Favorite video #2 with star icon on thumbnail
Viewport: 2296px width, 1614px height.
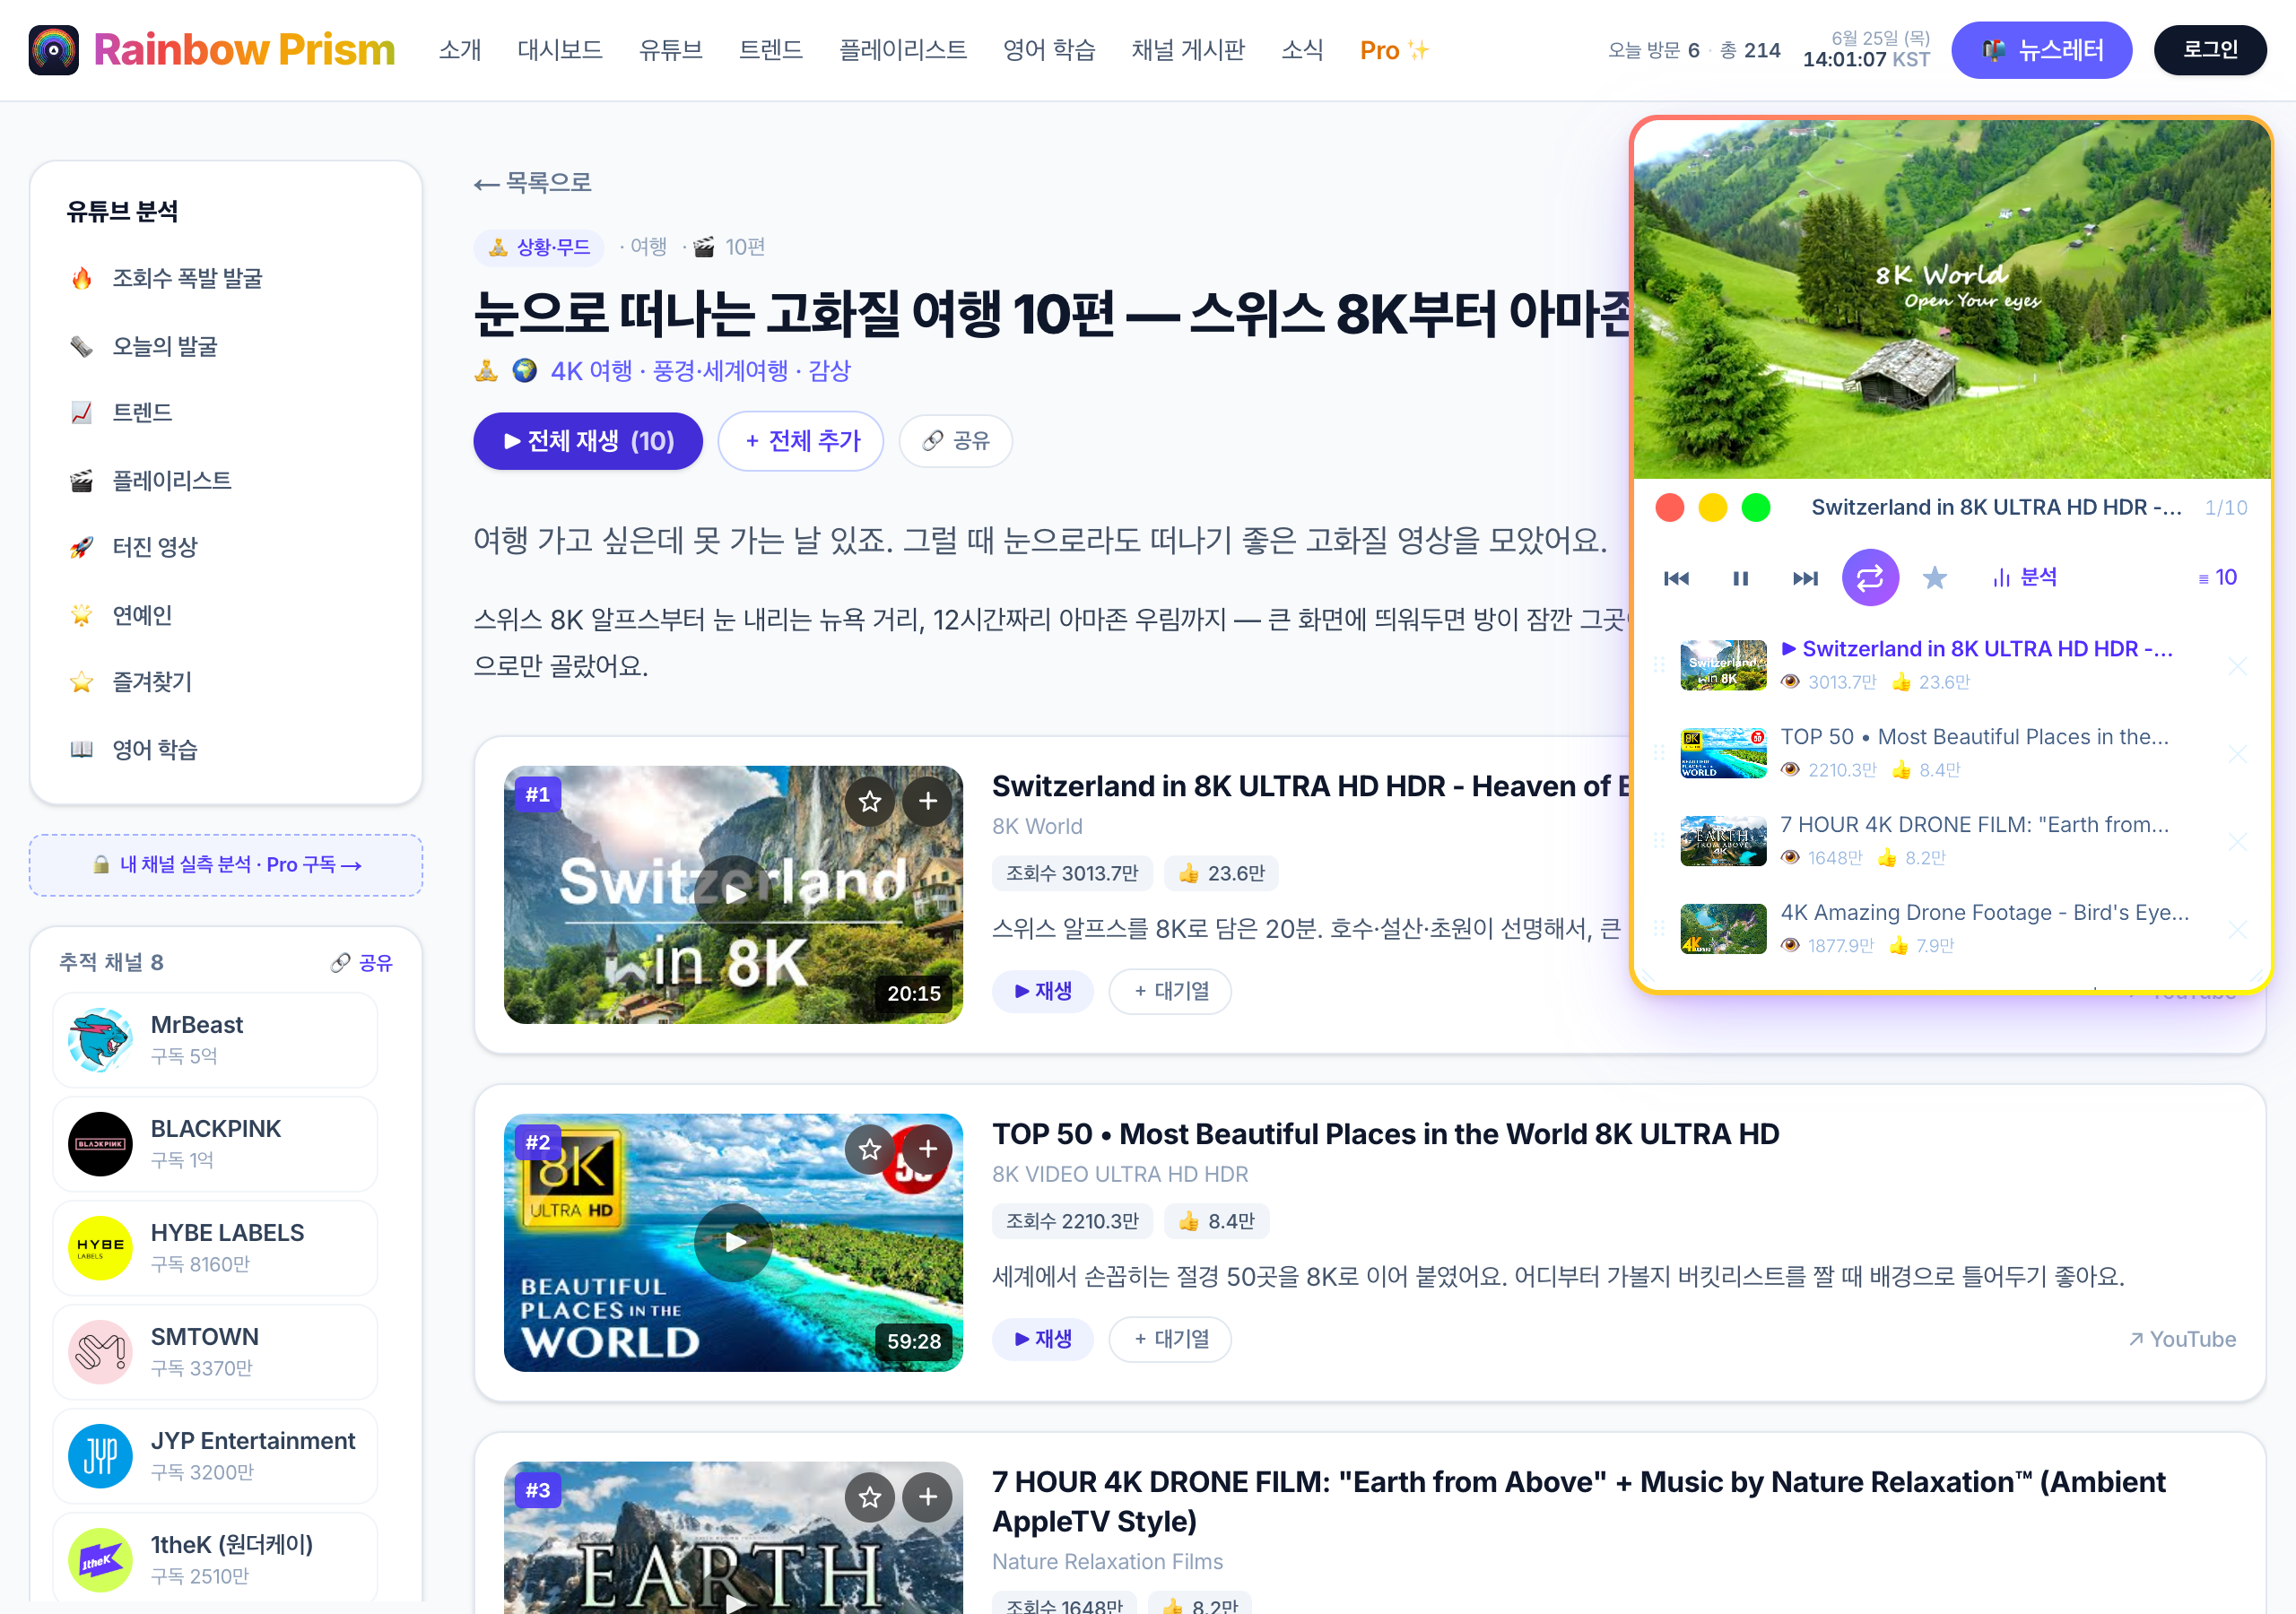coord(869,1149)
